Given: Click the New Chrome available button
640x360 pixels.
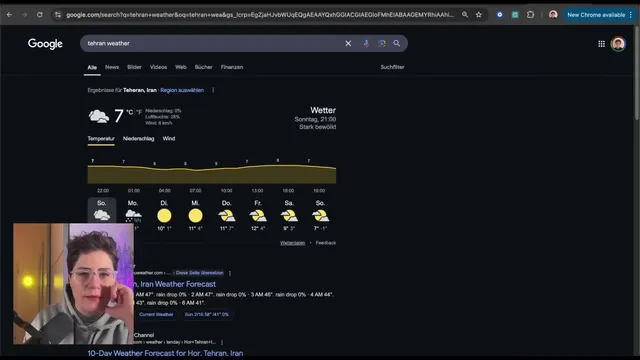Looking at the screenshot, I should pos(596,15).
